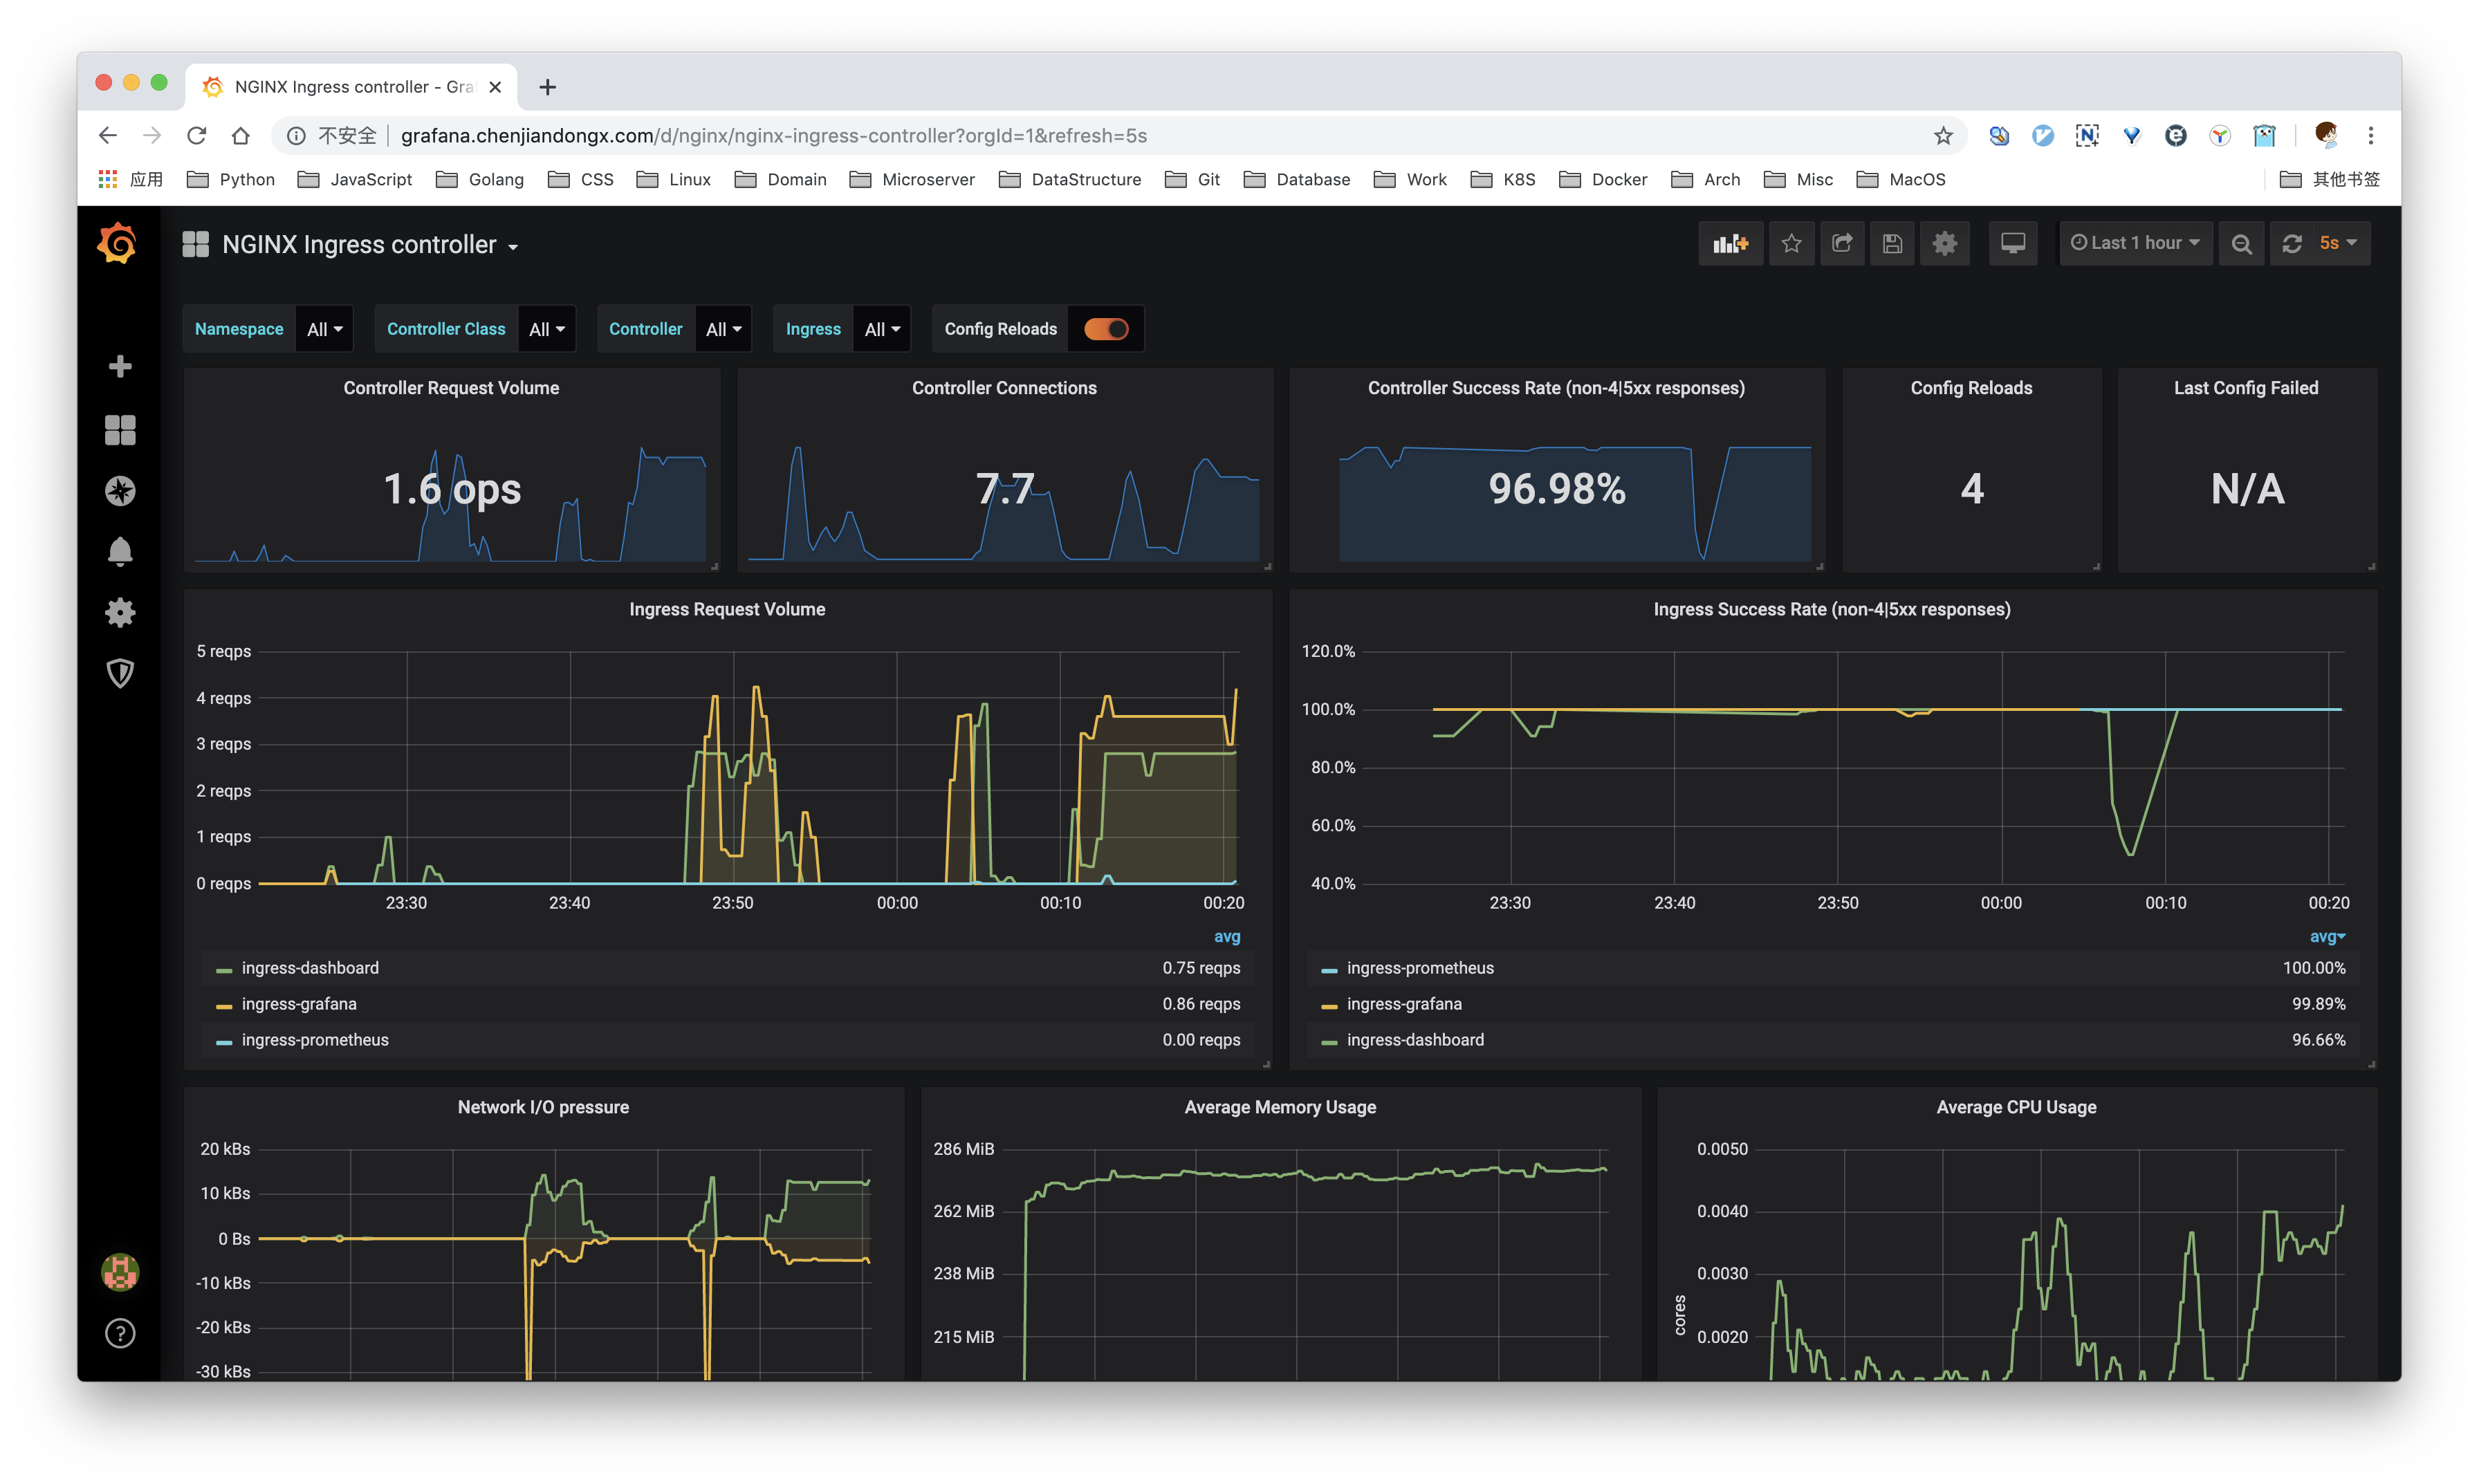This screenshot has height=1484, width=2479.
Task: Enable Cycle view mode (TV icon)
Action: pos(2012,243)
